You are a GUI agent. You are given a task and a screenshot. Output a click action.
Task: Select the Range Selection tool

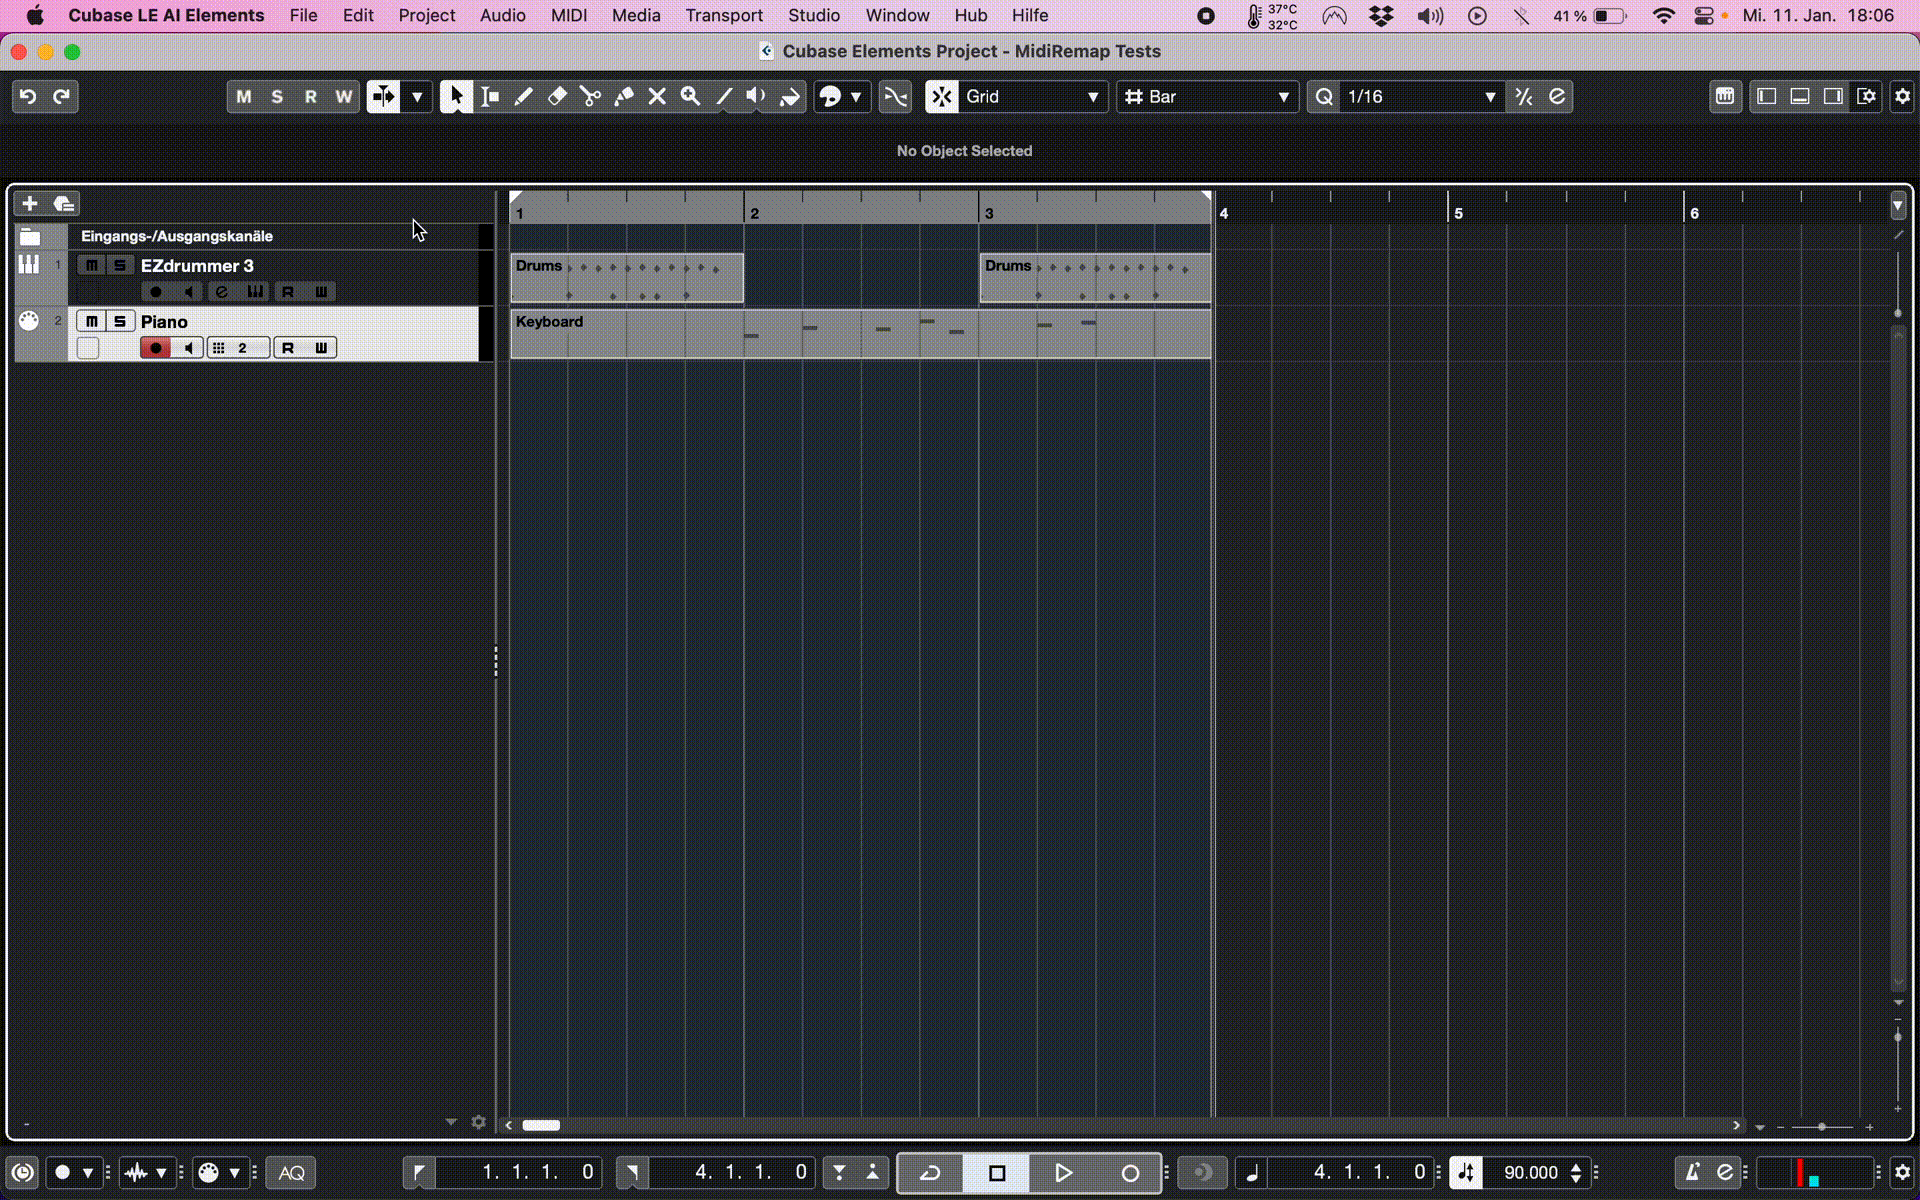point(490,96)
